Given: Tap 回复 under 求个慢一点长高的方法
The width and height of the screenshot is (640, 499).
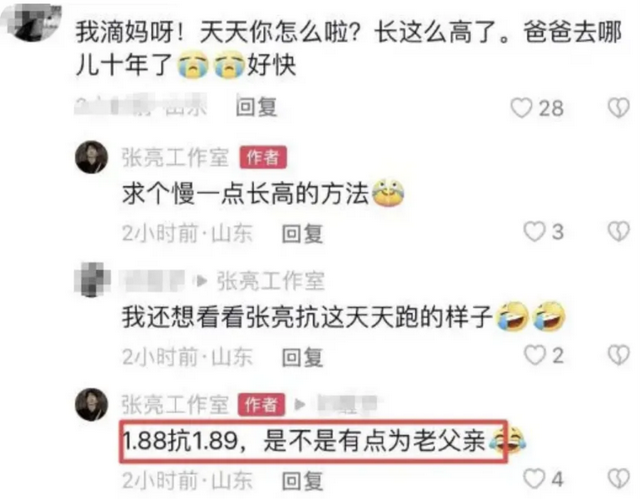Looking at the screenshot, I should click(x=302, y=233).
